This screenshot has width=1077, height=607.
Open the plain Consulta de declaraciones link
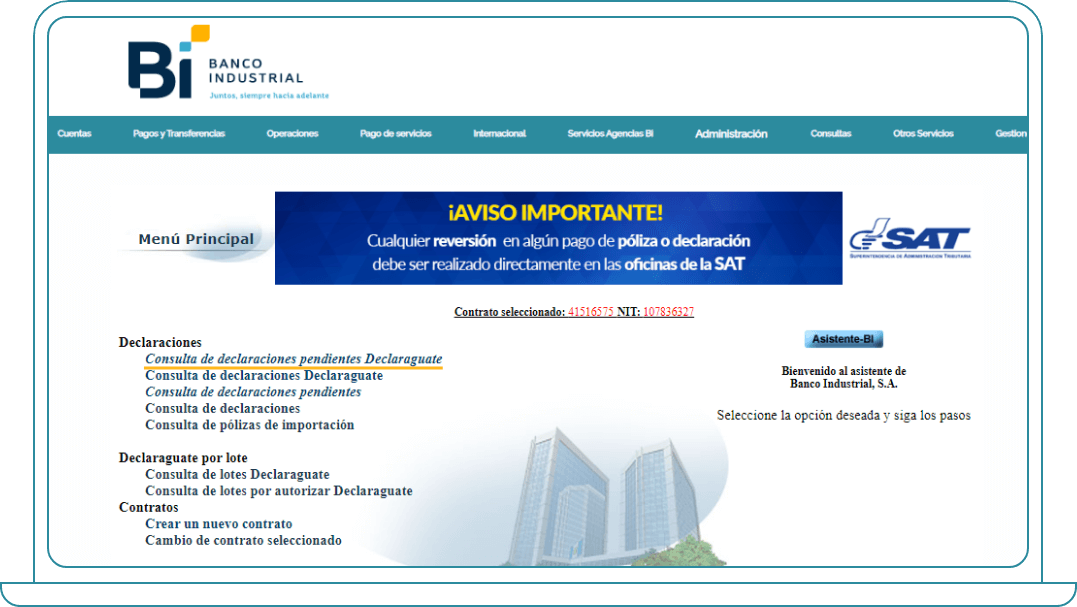click(x=223, y=409)
